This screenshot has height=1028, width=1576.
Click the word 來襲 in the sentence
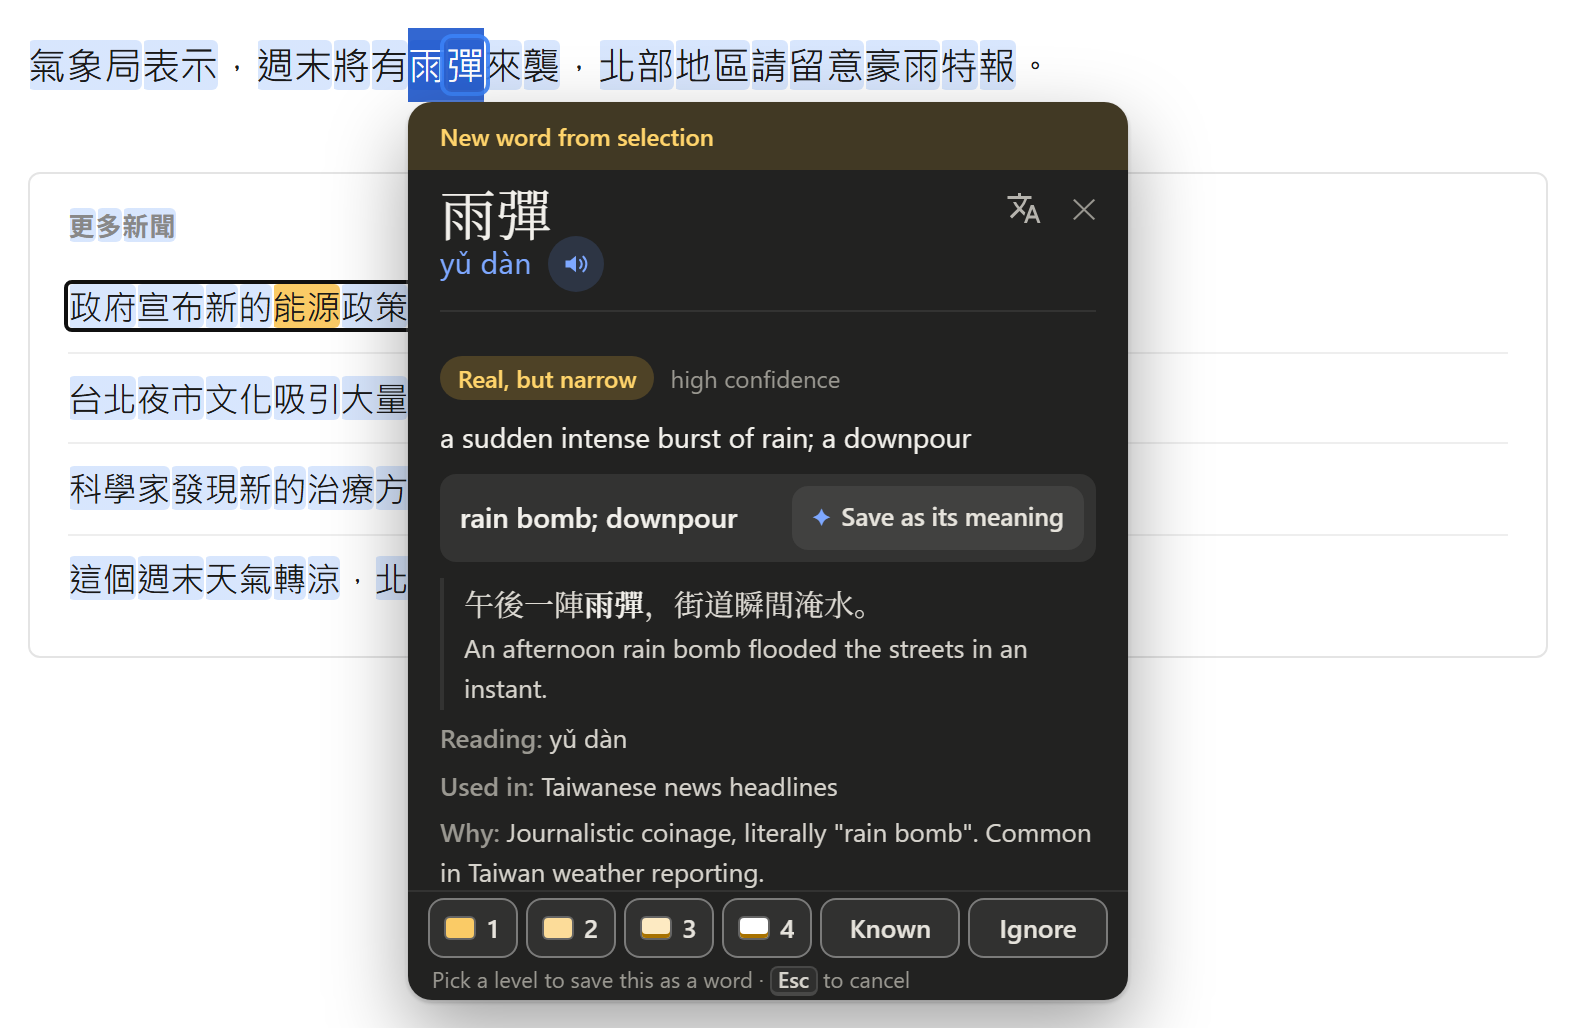pos(522,66)
